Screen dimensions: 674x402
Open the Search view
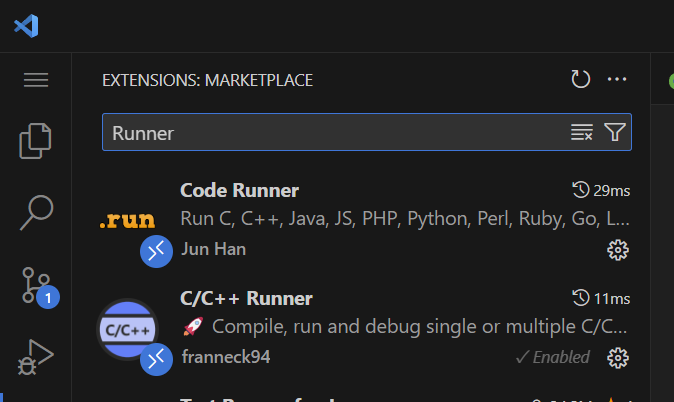(x=36, y=212)
